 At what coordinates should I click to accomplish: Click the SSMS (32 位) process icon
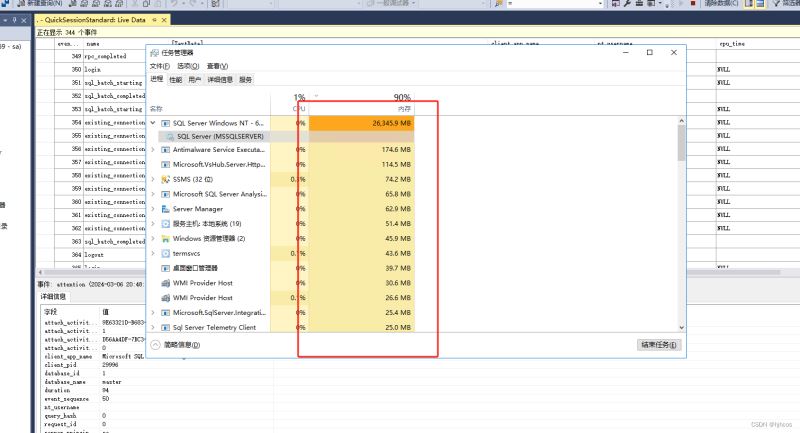coord(165,179)
